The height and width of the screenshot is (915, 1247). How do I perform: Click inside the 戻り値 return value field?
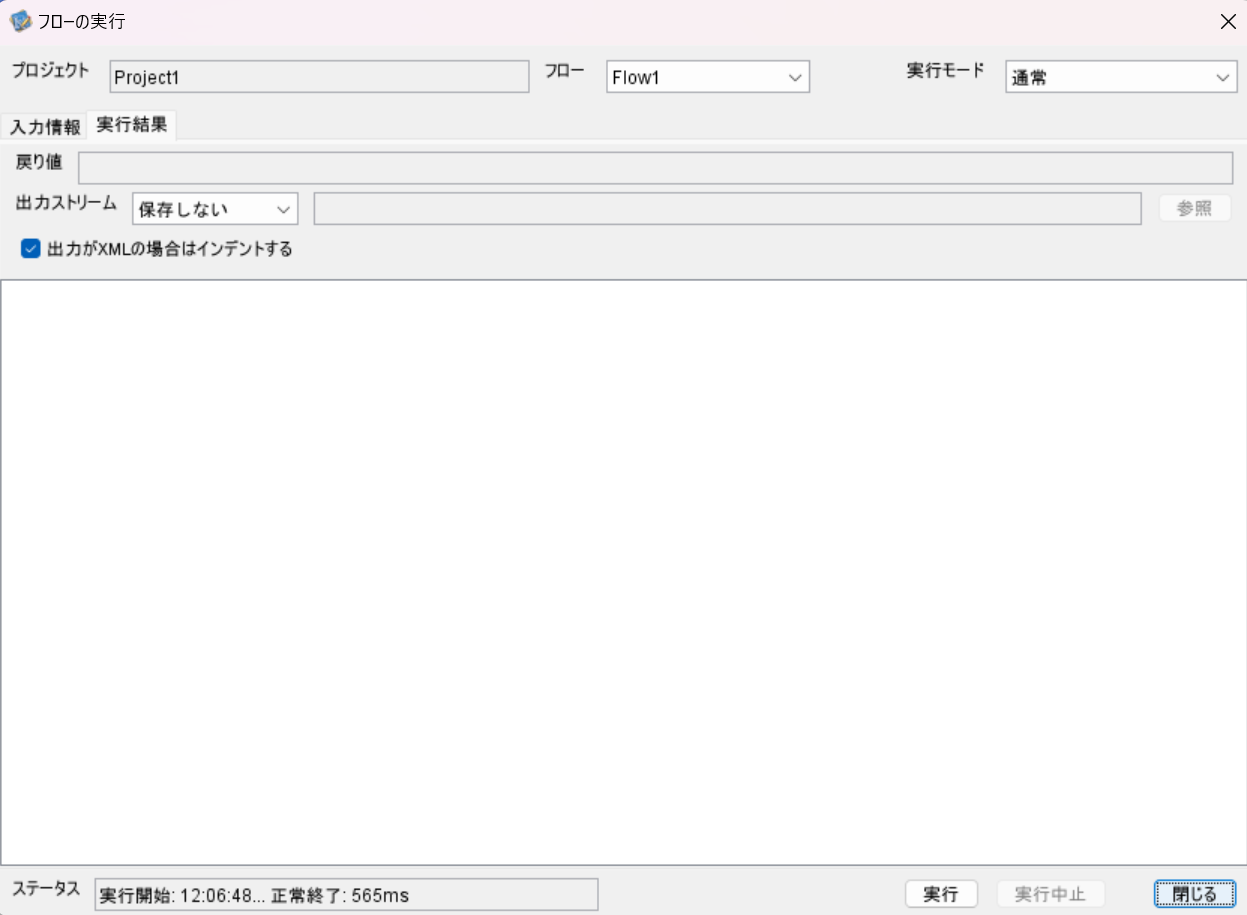click(650, 167)
